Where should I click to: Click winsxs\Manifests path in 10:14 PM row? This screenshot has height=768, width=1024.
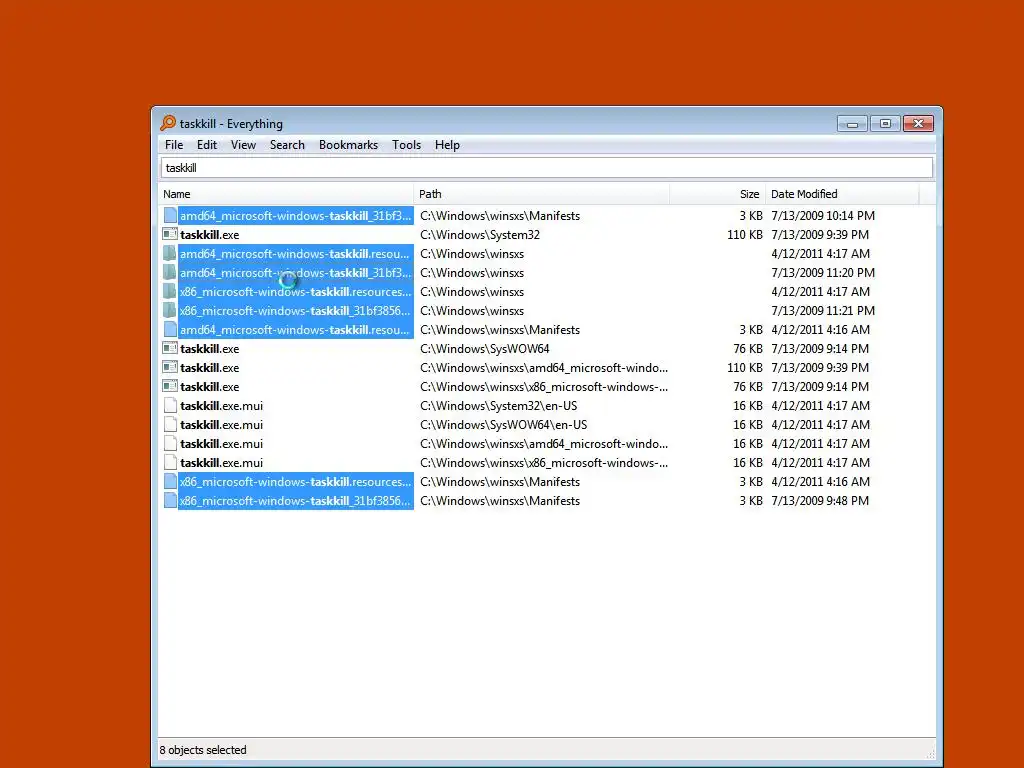pos(500,216)
